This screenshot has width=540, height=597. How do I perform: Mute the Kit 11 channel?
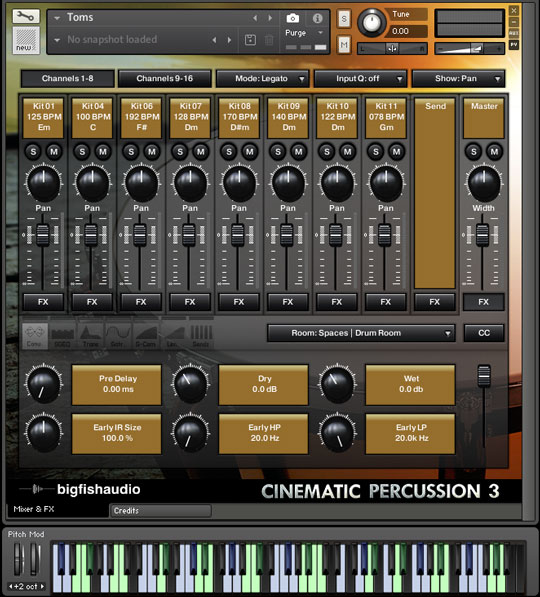tap(396, 152)
